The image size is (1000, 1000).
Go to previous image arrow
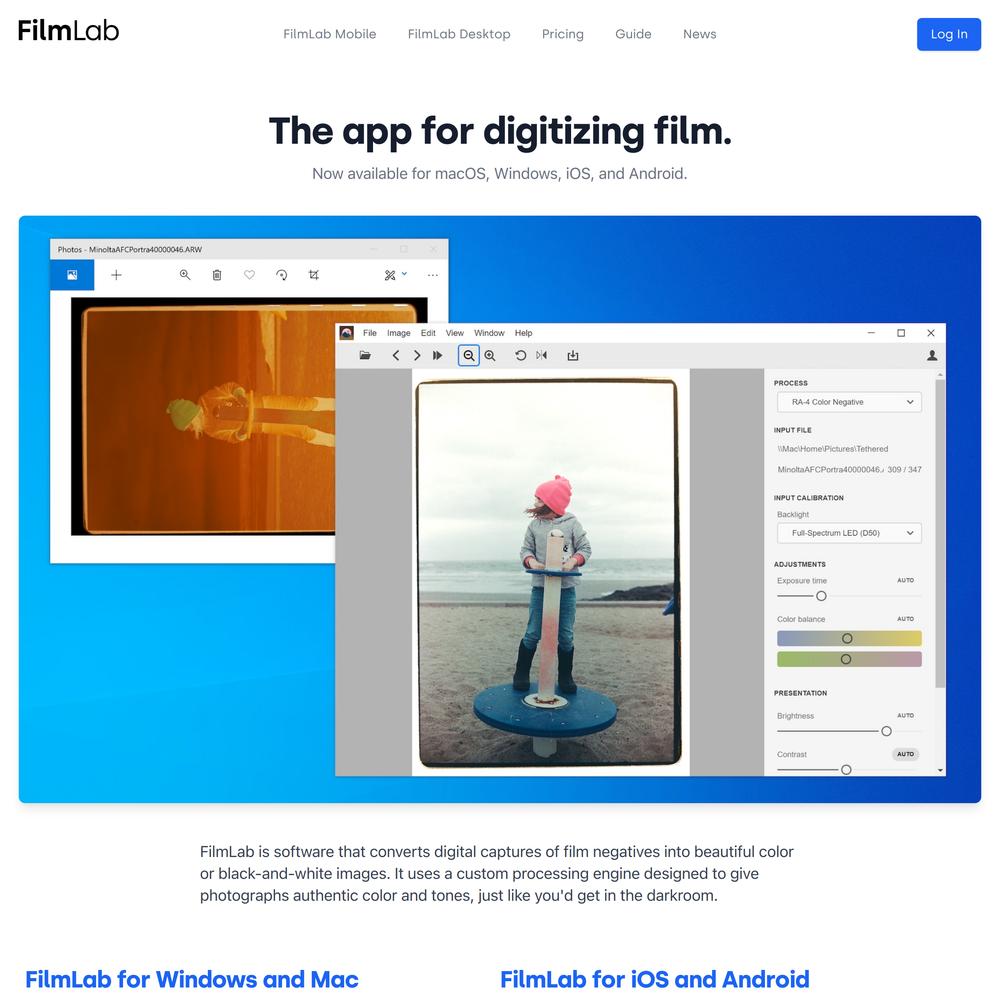click(x=396, y=355)
